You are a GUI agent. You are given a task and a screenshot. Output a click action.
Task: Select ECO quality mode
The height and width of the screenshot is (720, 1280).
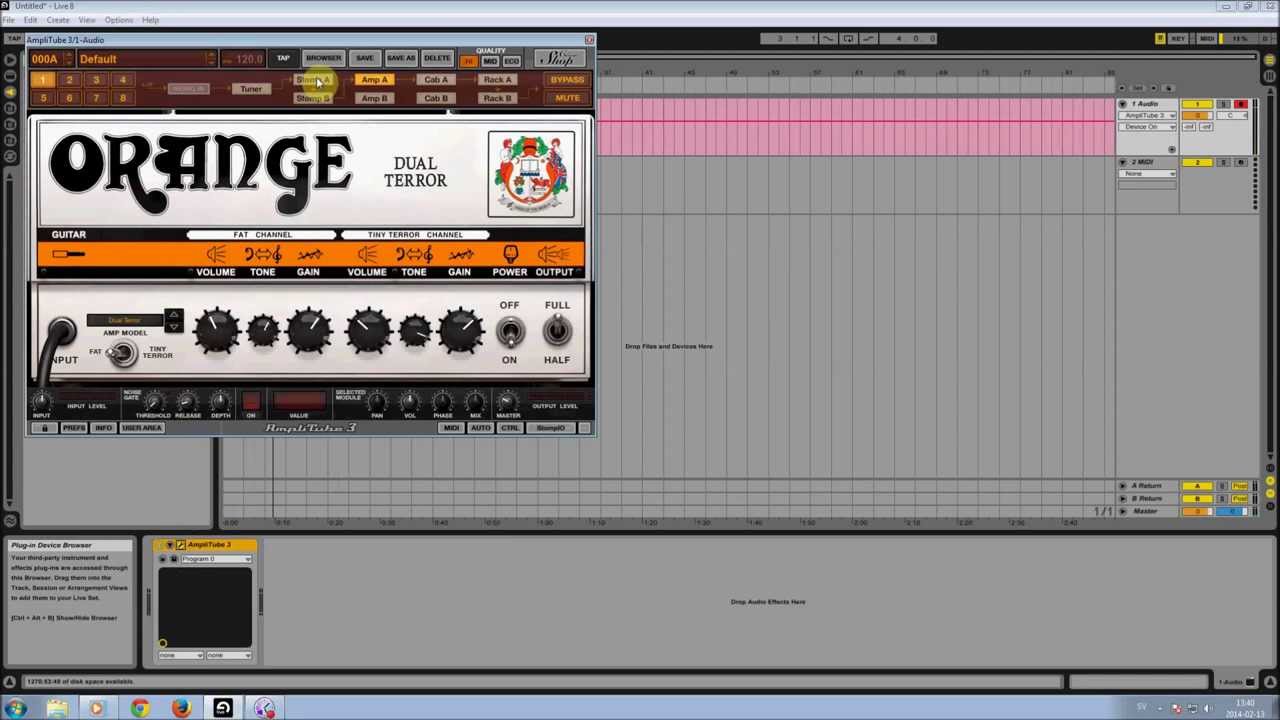pos(511,61)
